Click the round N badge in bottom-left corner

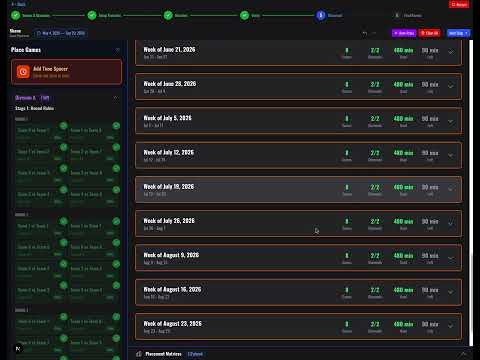(x=18, y=348)
